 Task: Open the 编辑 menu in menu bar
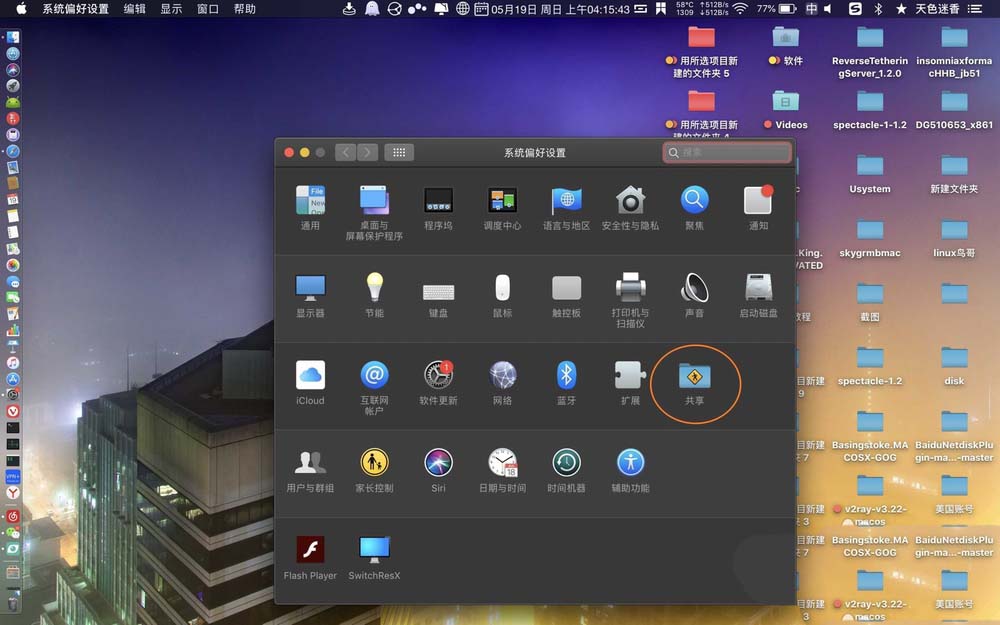[134, 9]
